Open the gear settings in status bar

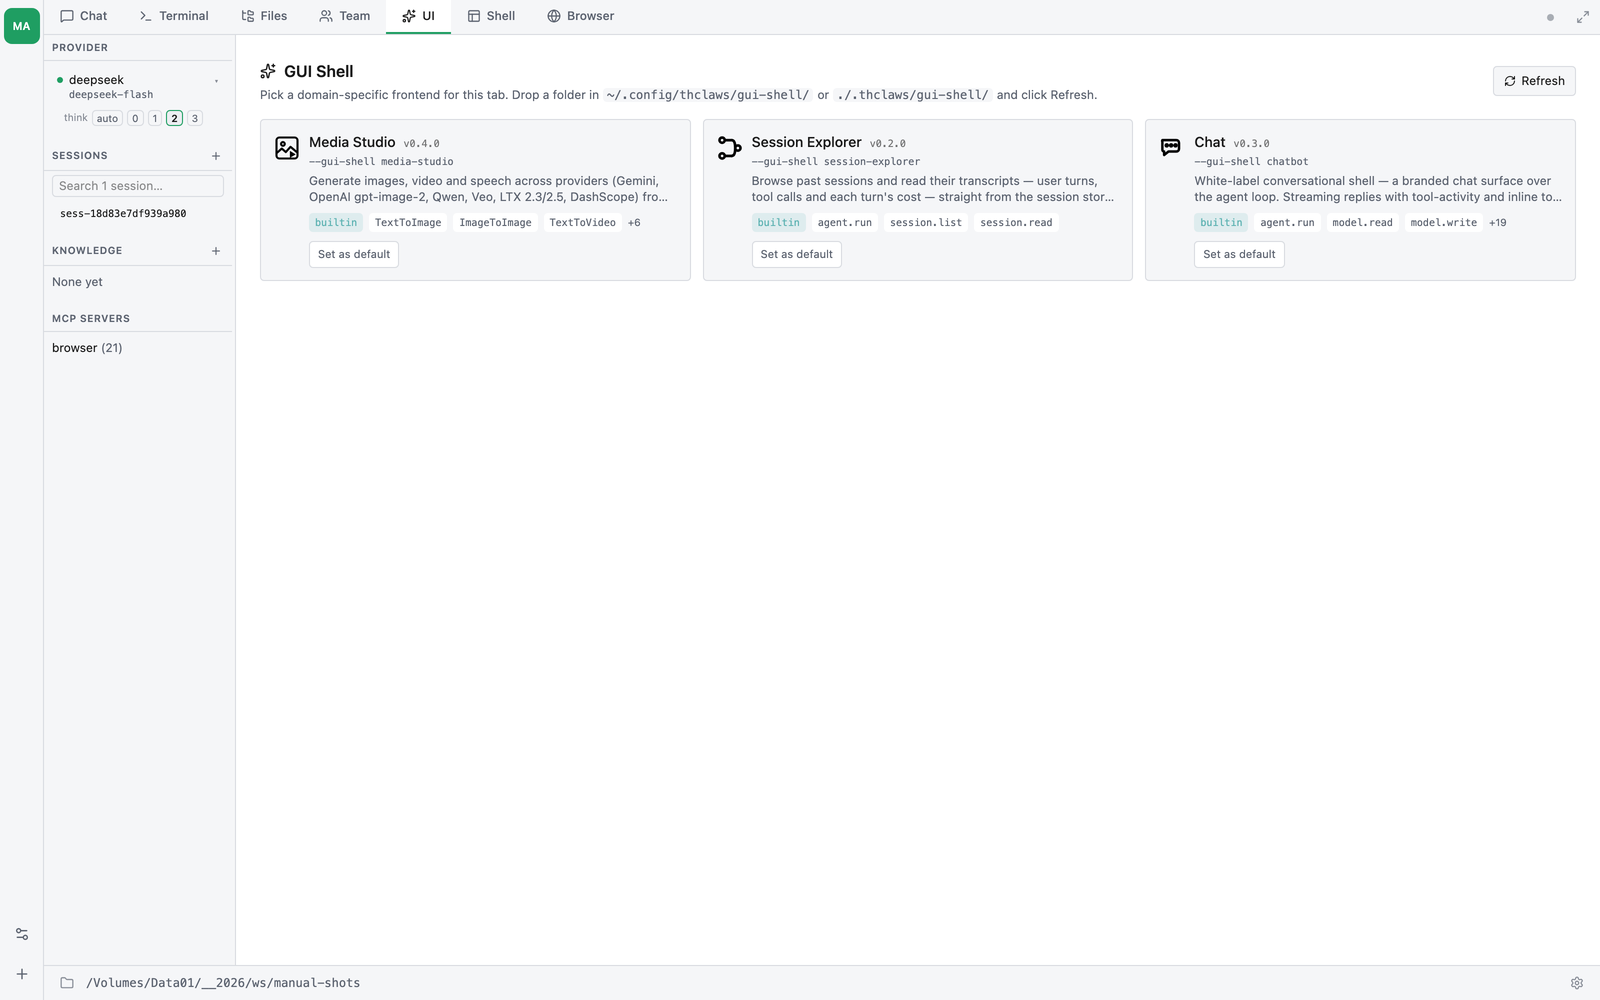coord(1577,983)
